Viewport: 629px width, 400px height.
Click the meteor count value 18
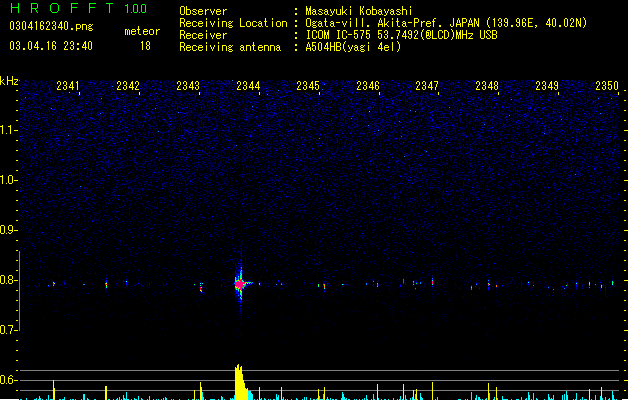(145, 46)
